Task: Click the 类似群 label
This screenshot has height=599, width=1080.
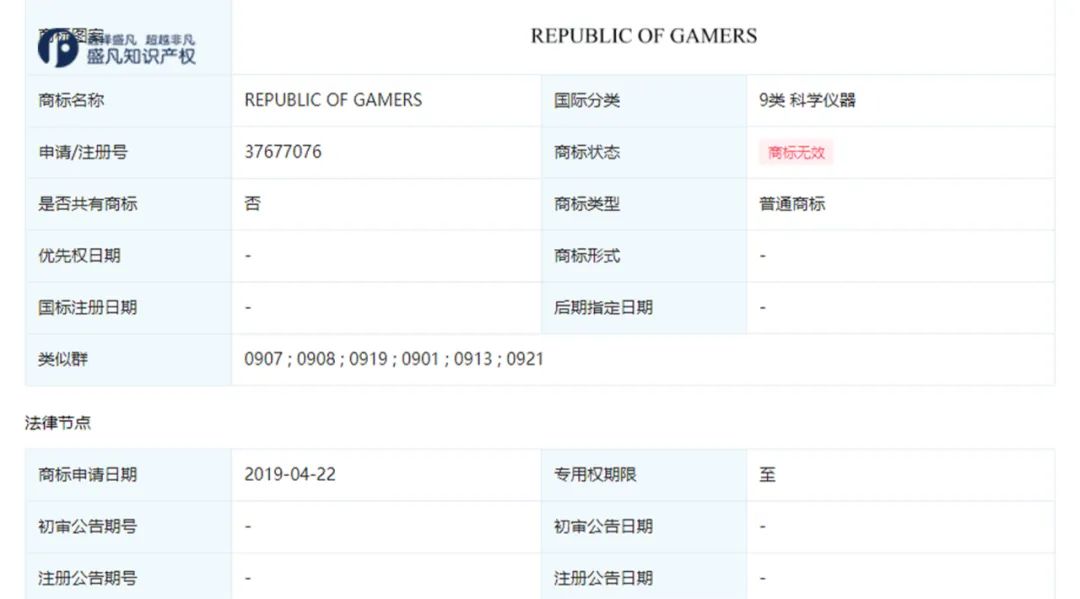Action: (63, 359)
